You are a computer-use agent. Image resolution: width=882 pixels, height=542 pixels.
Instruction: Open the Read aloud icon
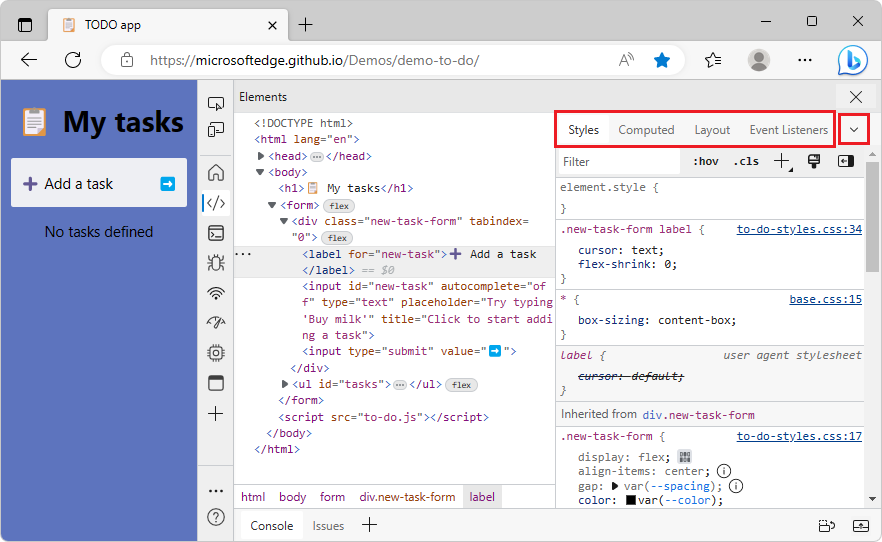[627, 60]
